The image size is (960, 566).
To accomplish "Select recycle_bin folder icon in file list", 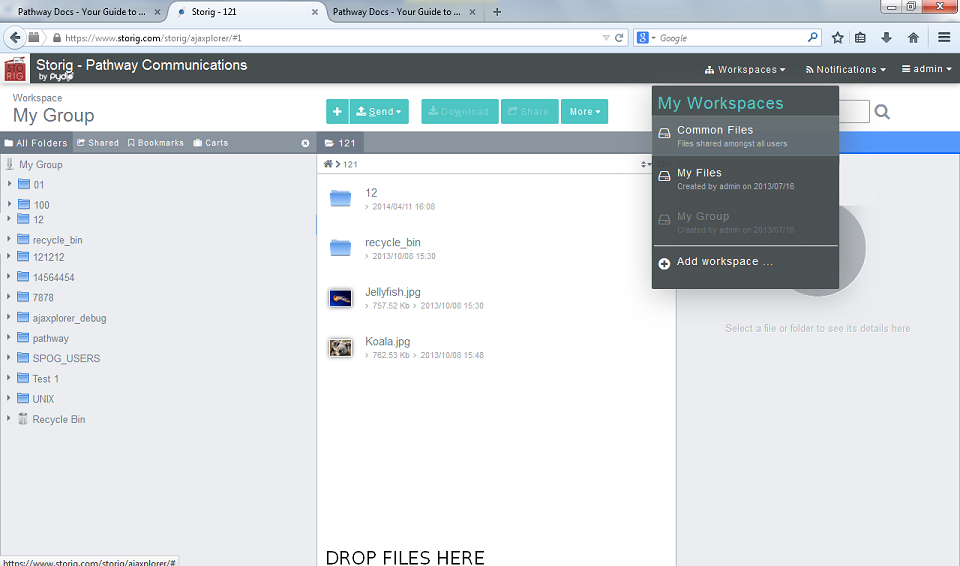I will (340, 247).
